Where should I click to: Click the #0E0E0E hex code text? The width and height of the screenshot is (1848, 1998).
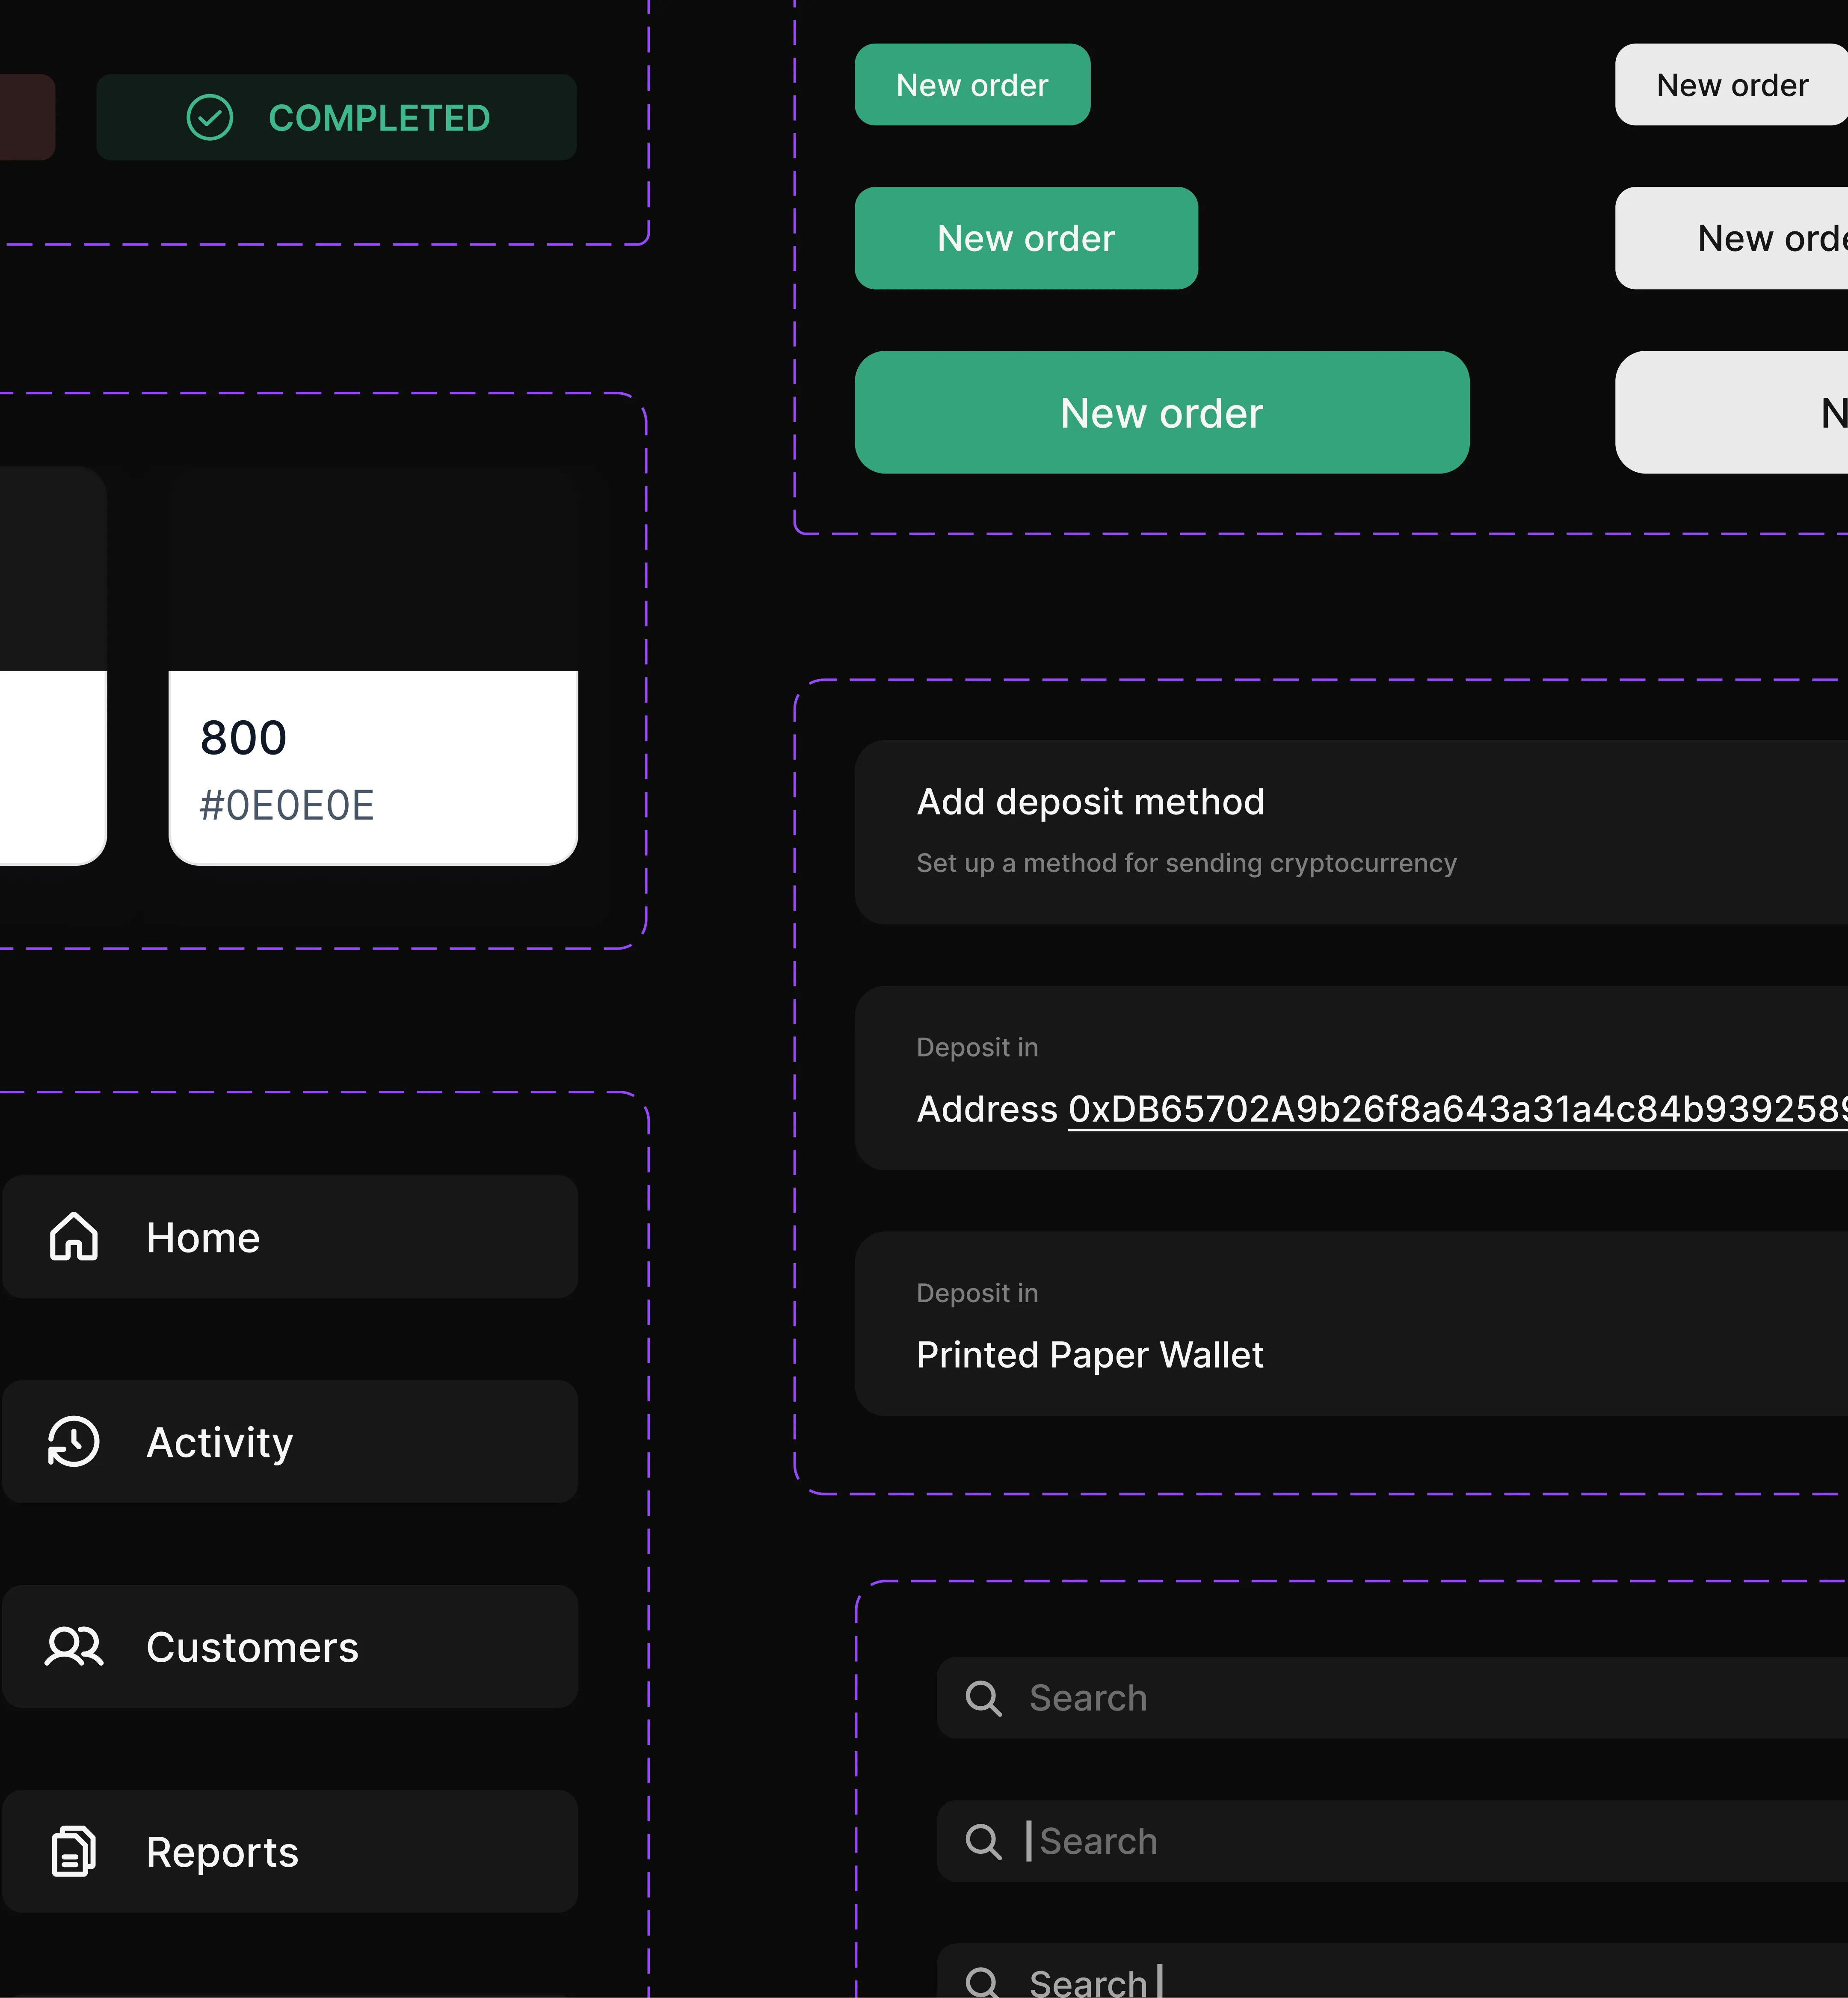click(x=287, y=805)
